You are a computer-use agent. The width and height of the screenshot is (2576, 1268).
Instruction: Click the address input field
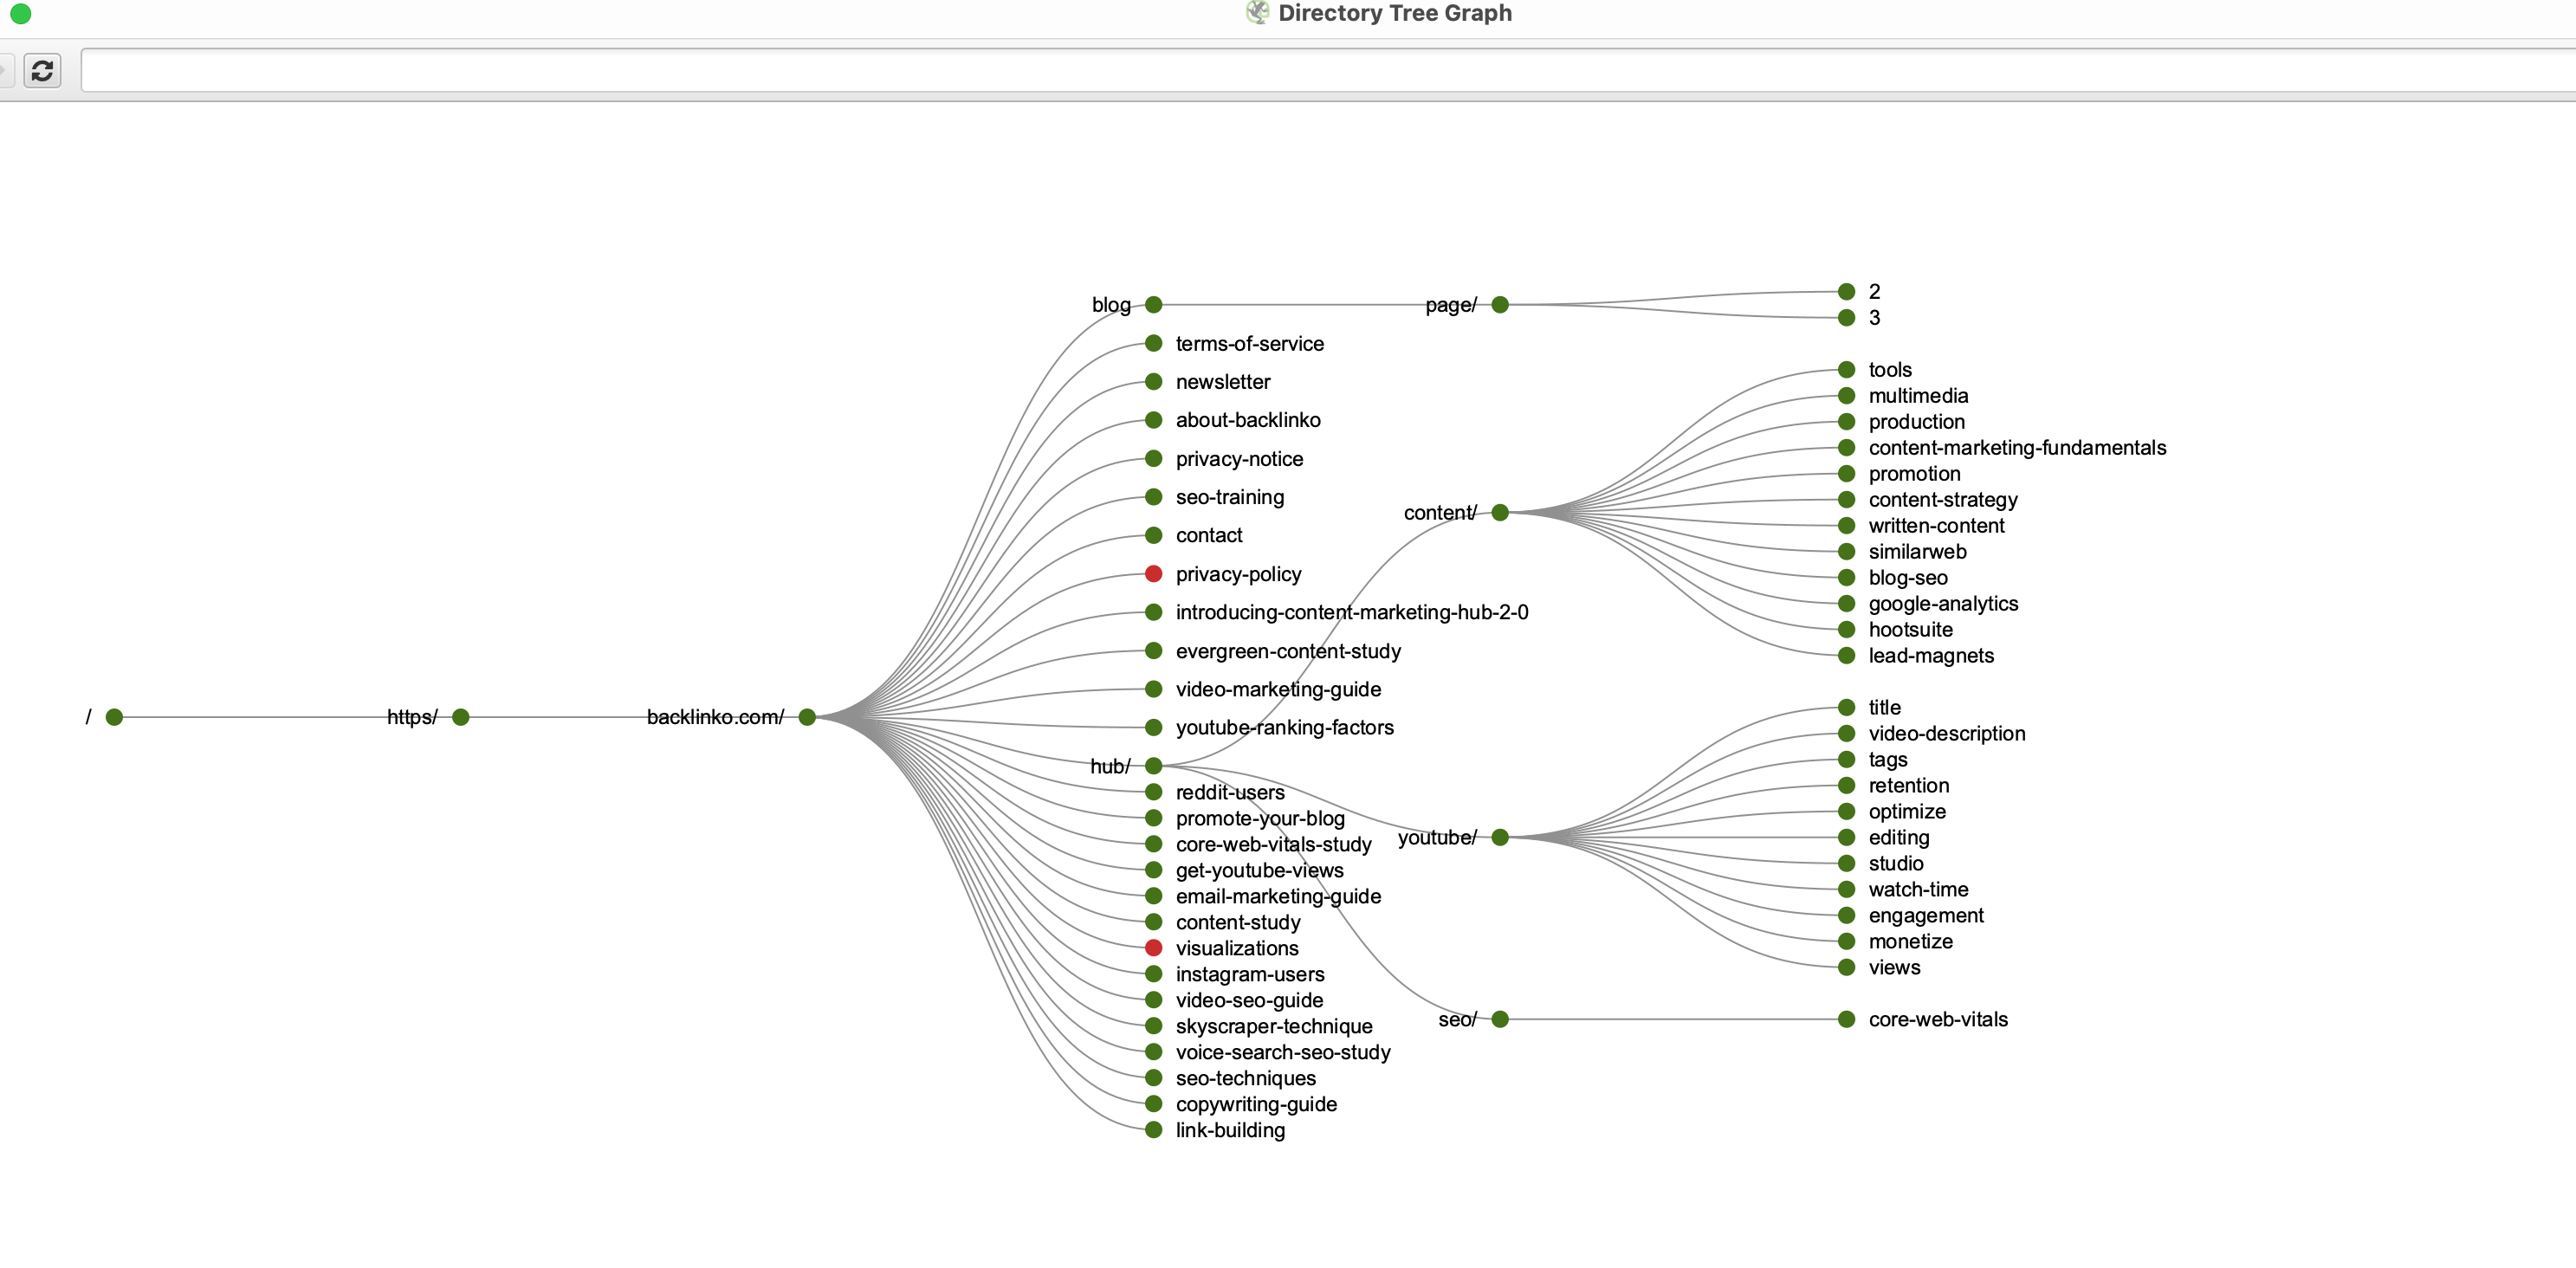tap(1328, 70)
